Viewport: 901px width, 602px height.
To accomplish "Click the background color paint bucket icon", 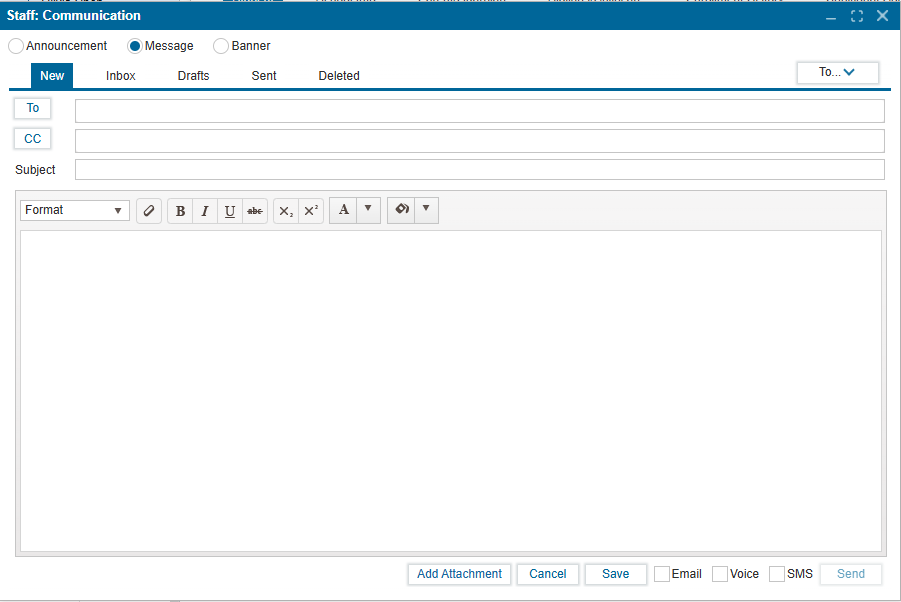I will pos(401,210).
